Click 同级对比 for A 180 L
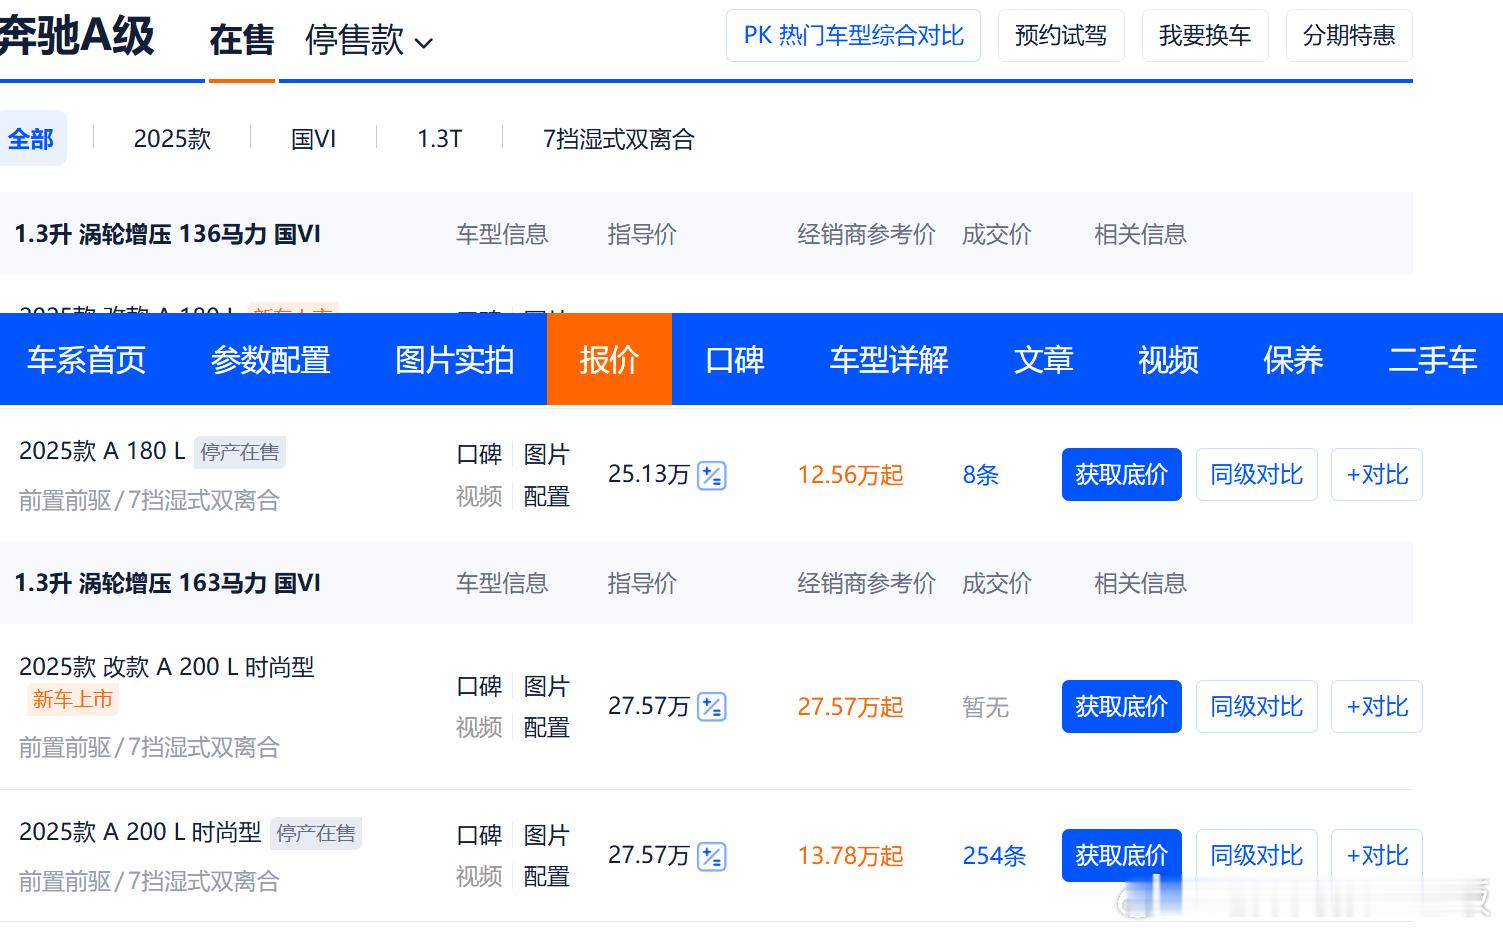 coord(1257,475)
